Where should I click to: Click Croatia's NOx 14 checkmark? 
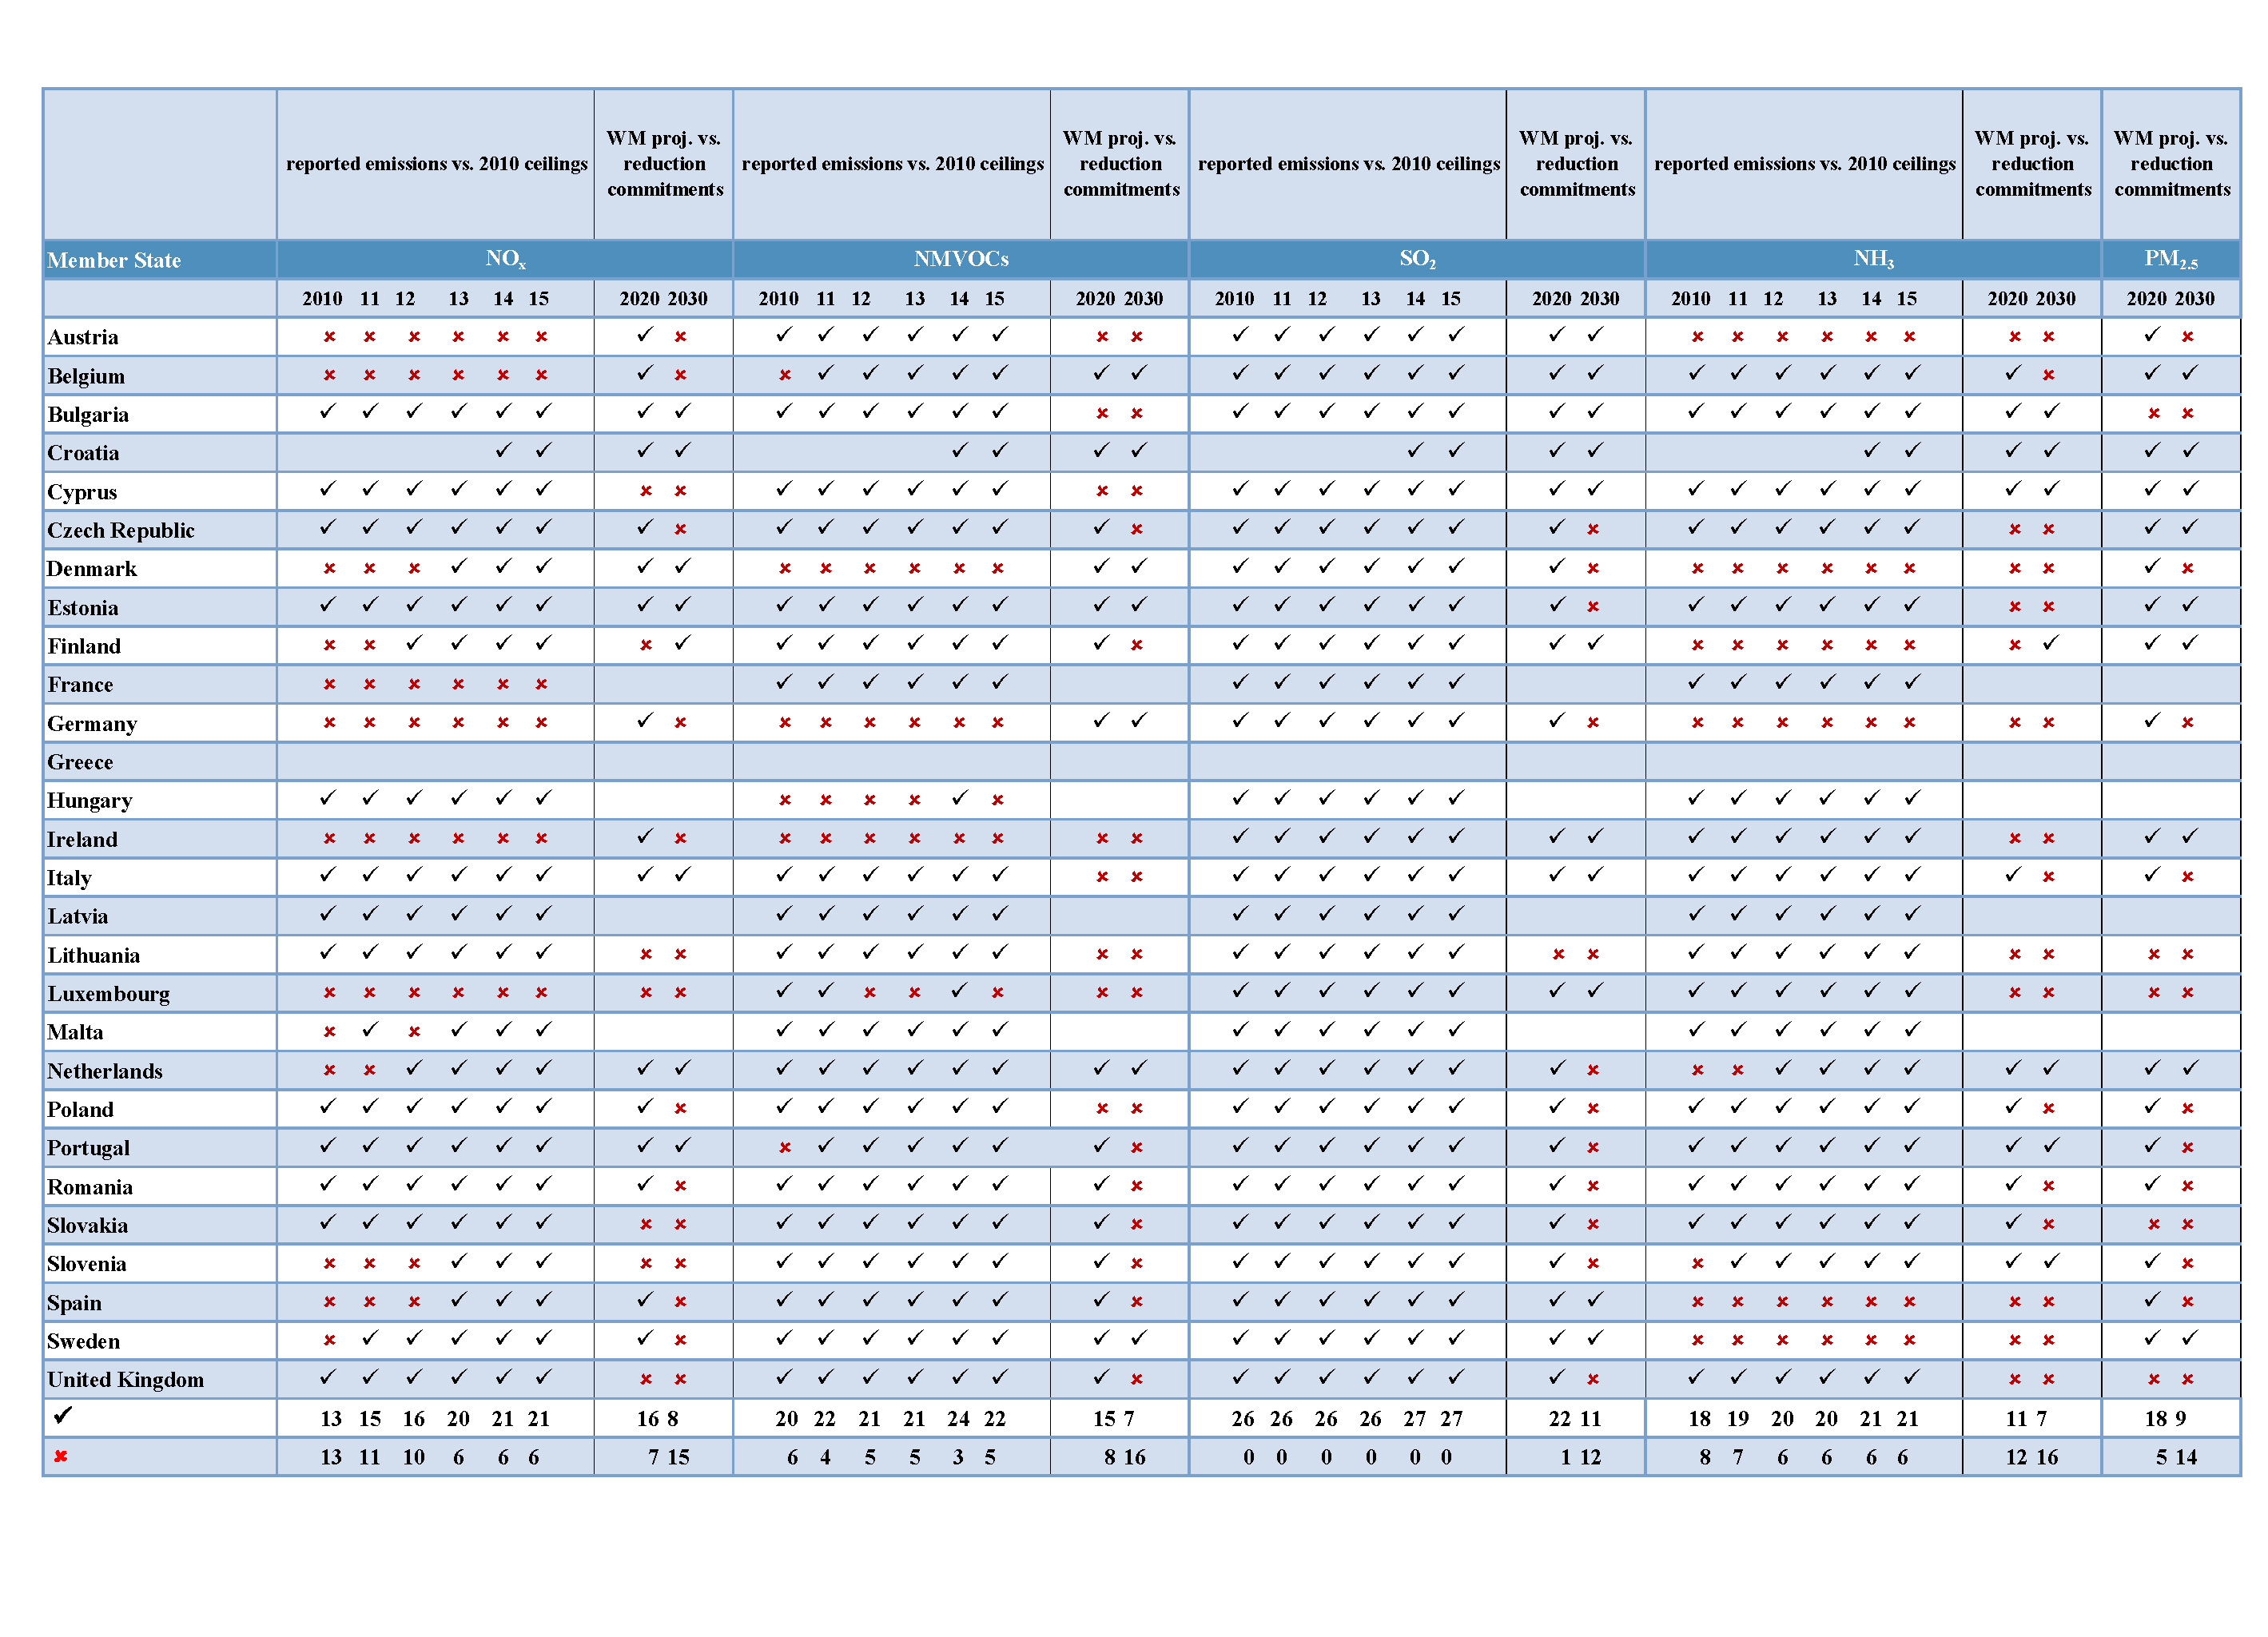(x=503, y=450)
